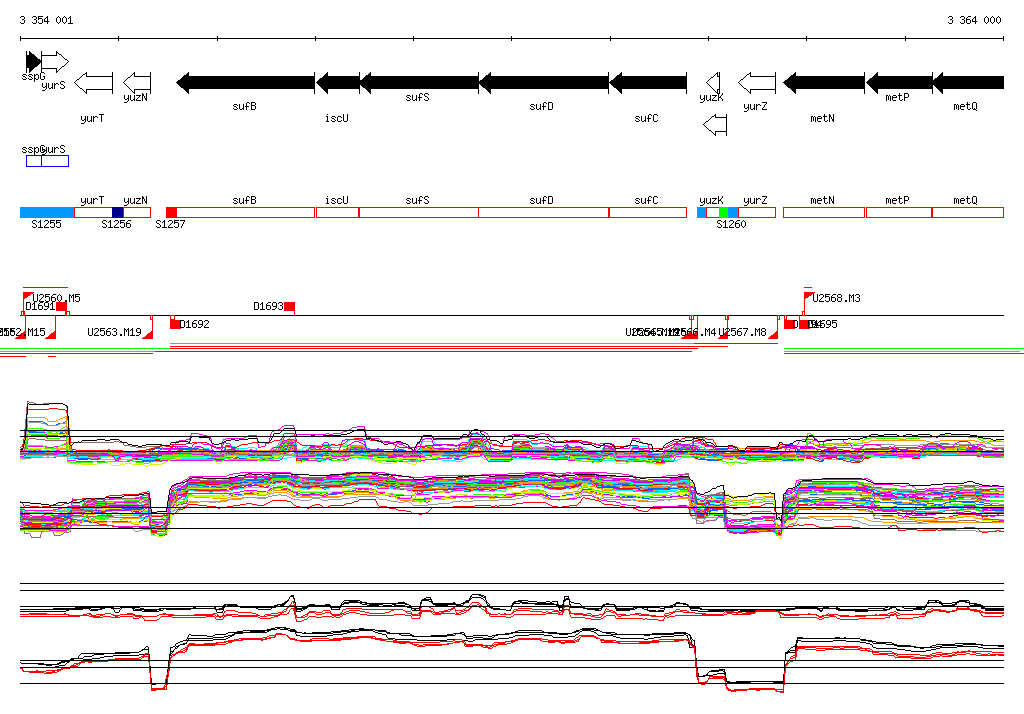1024x714 pixels.
Task: Click the red outlined sufS segment box
Action: point(419,212)
